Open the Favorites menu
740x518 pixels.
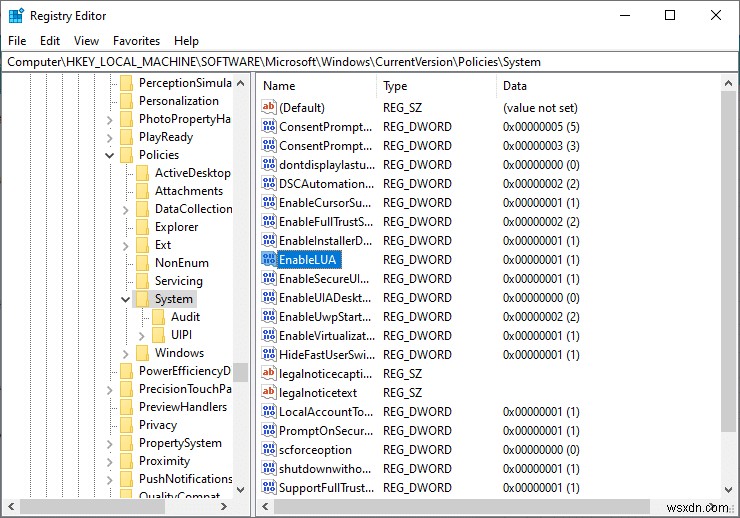pyautogui.click(x=136, y=41)
